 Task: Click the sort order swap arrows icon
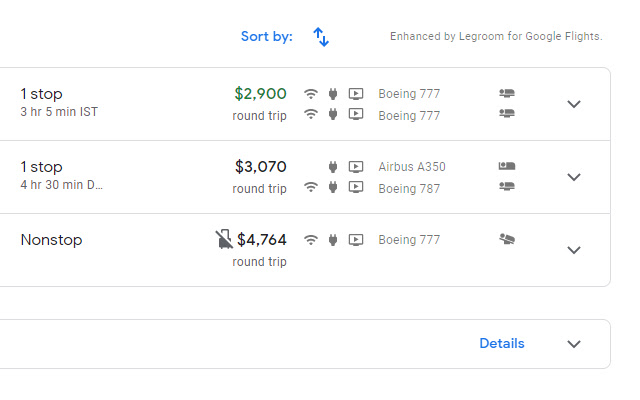[x=321, y=37]
